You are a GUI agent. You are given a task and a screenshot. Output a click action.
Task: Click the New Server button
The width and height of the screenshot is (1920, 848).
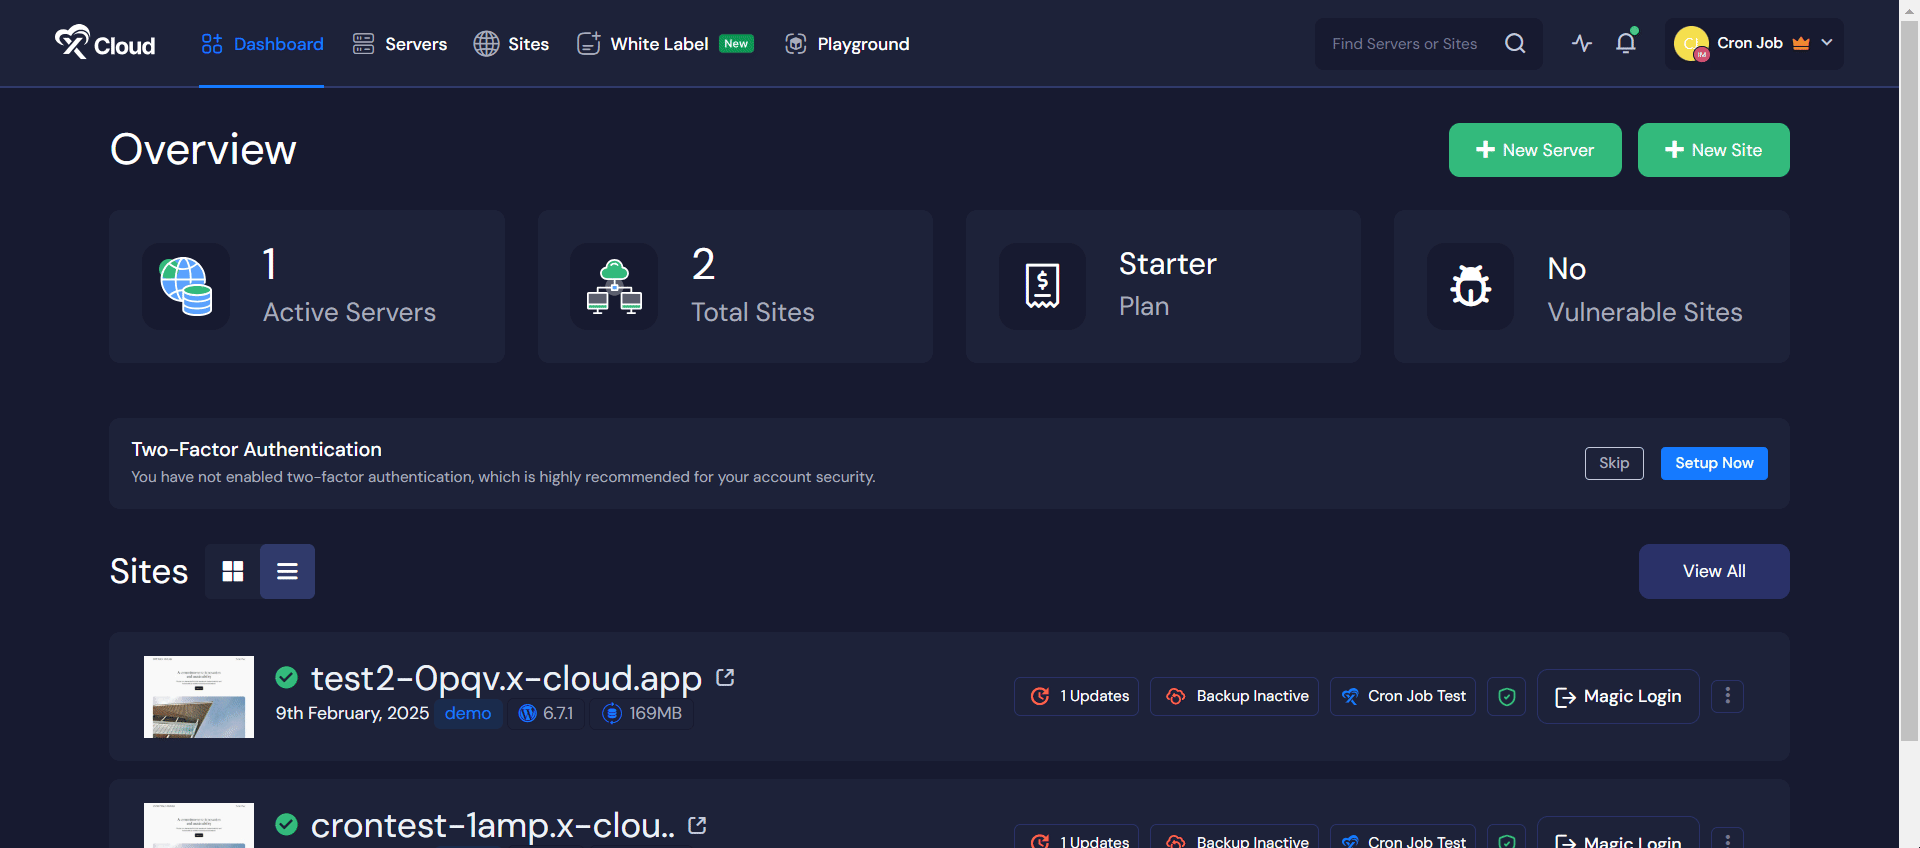(1535, 150)
